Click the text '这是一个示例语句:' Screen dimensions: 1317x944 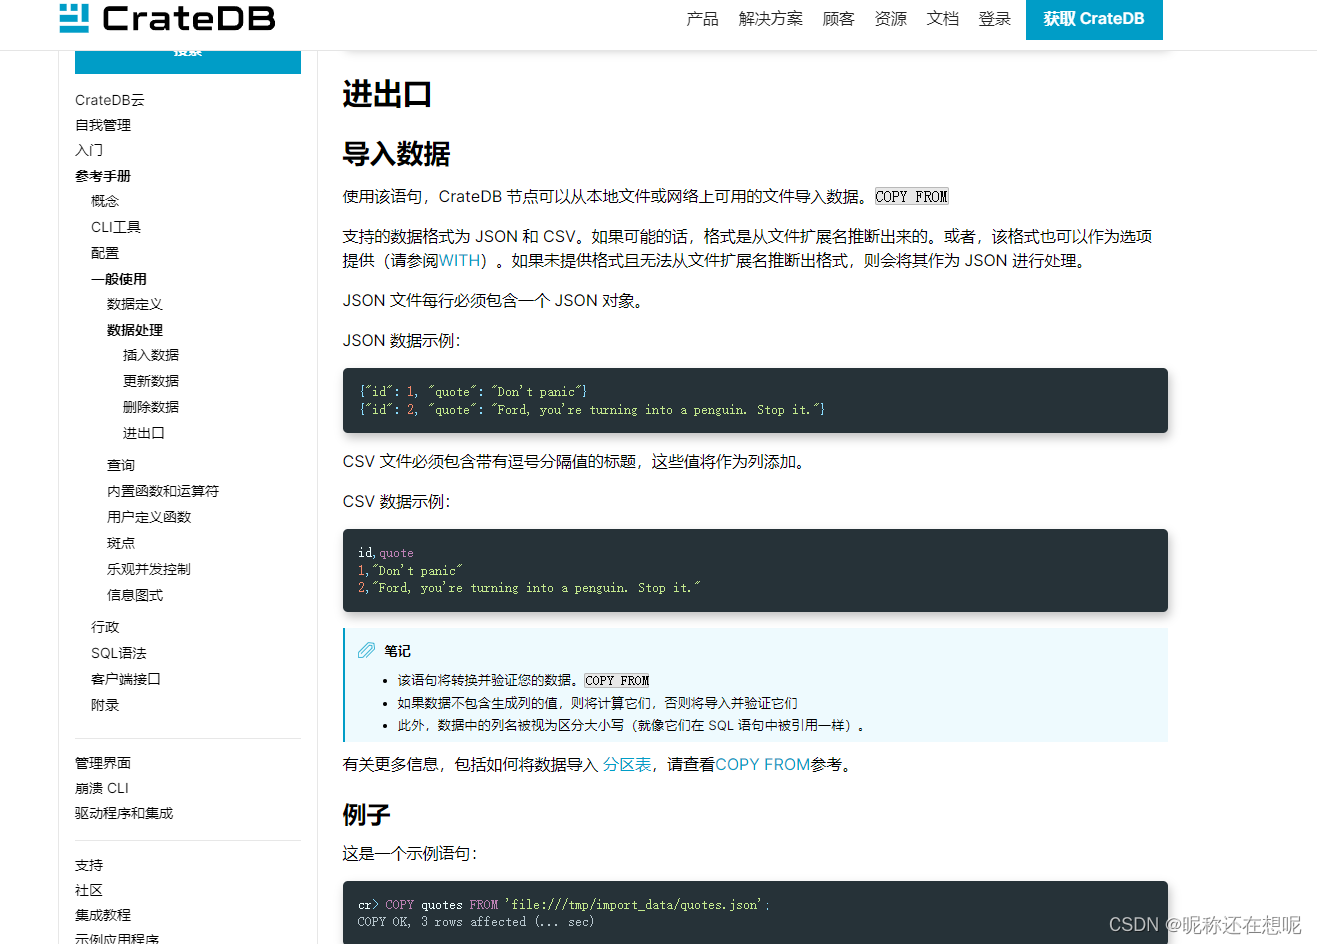pos(410,854)
